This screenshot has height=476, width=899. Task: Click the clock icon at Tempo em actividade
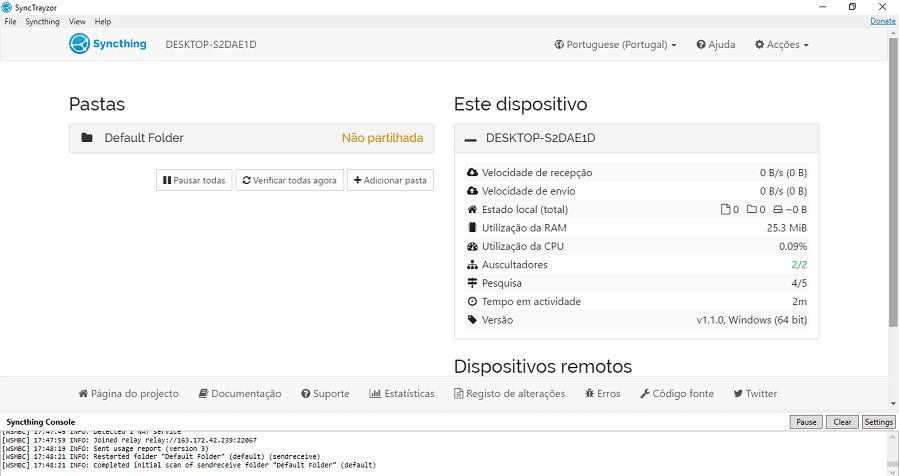coord(472,301)
